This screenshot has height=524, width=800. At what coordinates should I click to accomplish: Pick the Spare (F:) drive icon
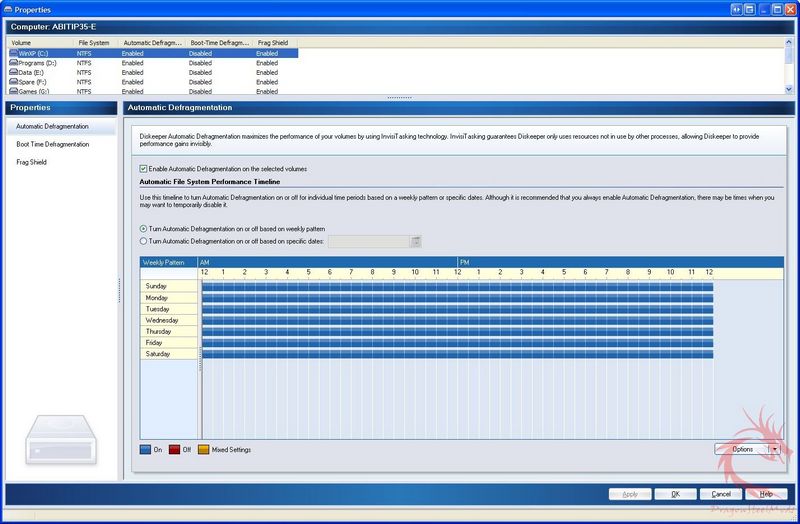click(x=12, y=81)
